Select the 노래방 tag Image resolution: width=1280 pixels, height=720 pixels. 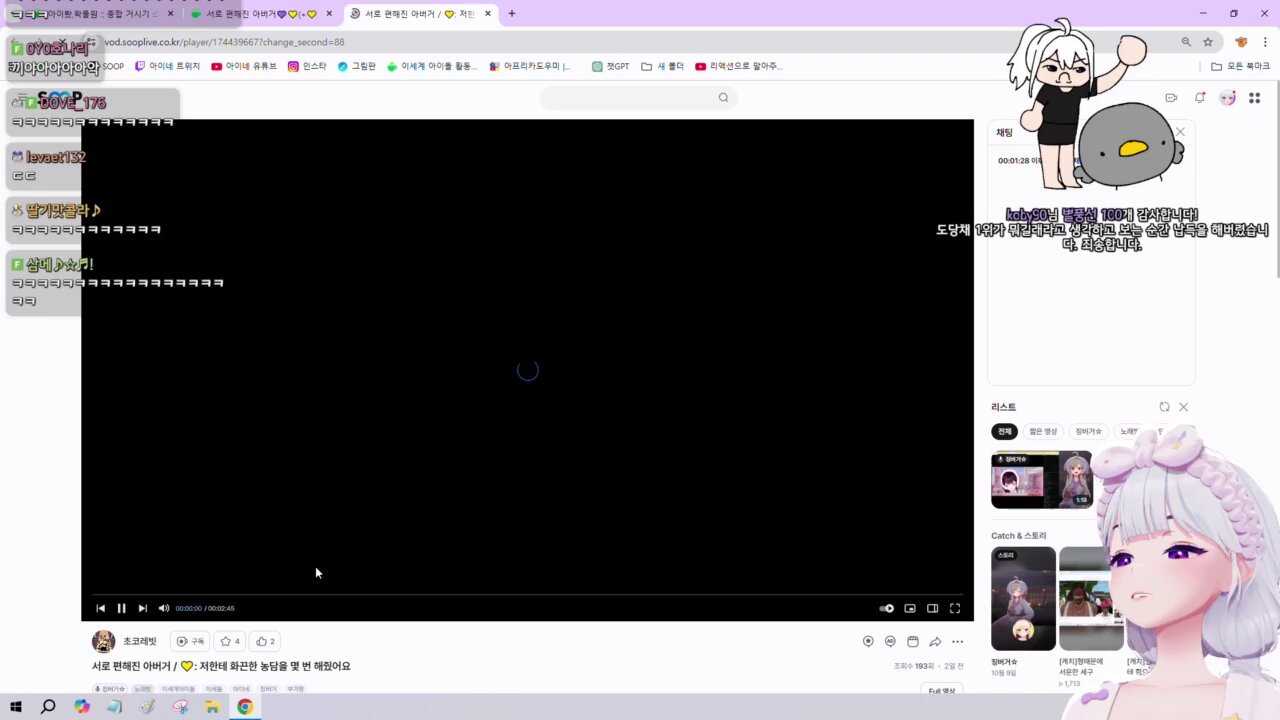tap(142, 689)
